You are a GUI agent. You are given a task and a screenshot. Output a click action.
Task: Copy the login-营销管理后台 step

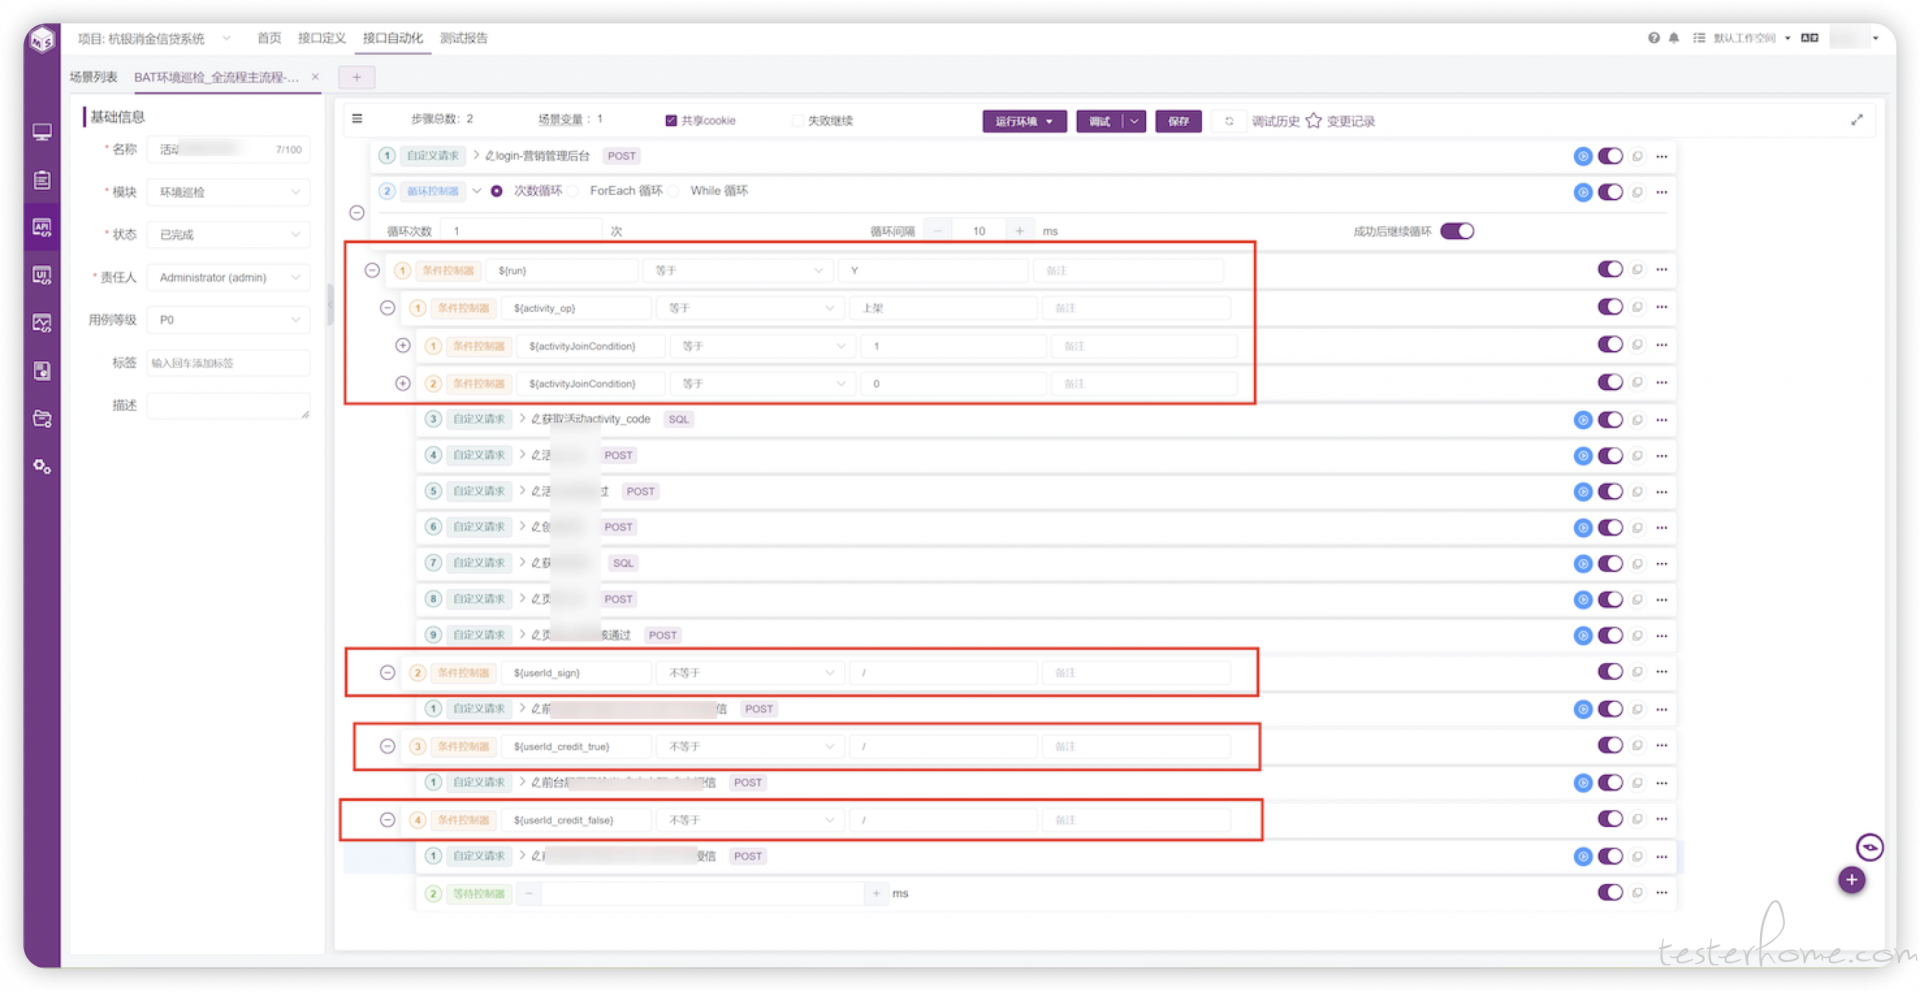(x=1638, y=156)
